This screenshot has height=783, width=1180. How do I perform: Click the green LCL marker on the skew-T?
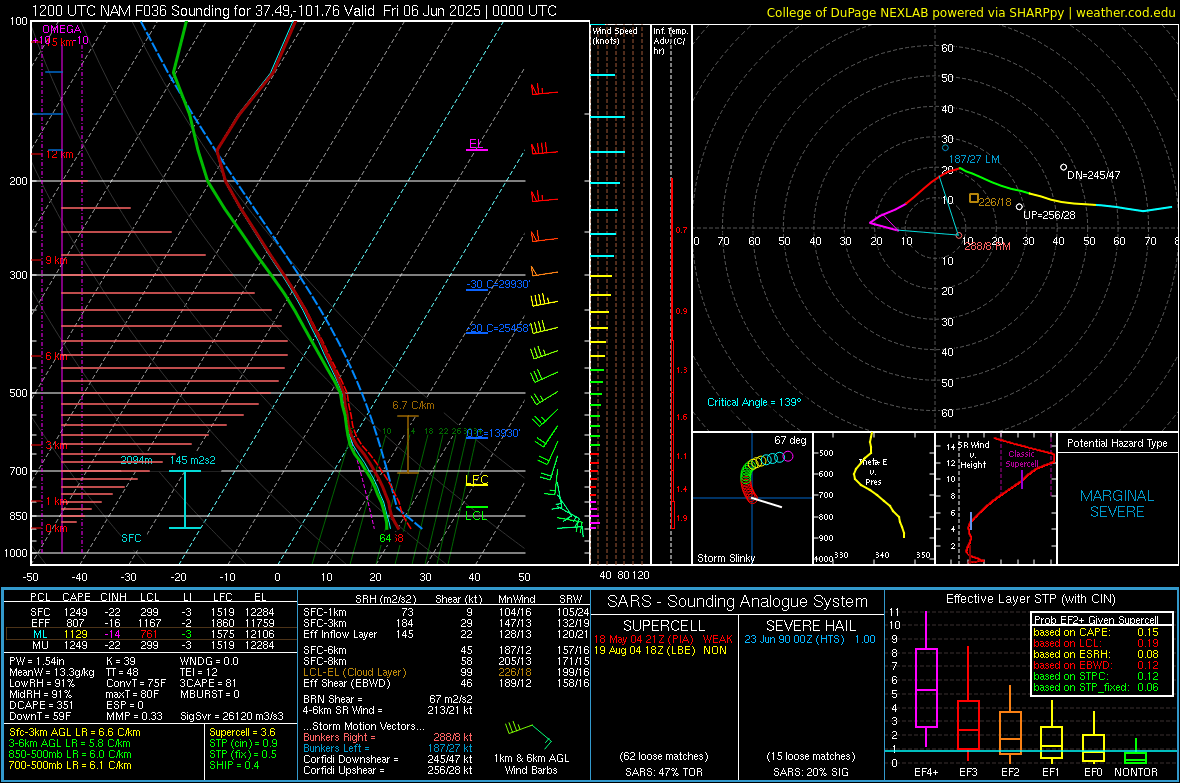476,513
